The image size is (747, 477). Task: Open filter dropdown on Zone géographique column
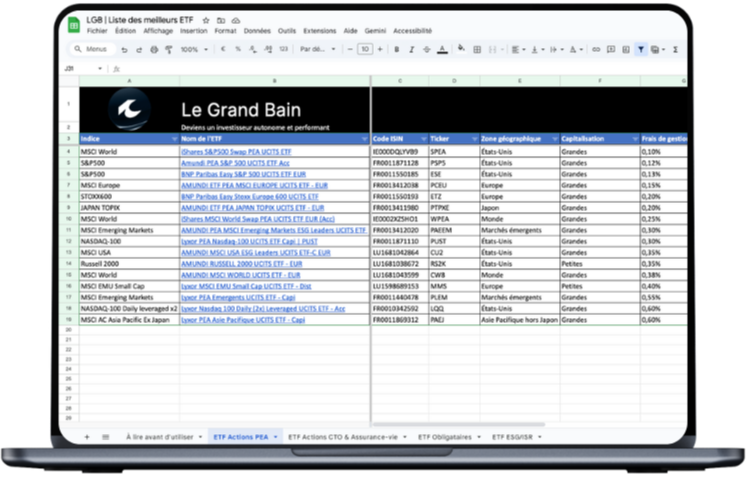pos(555,139)
